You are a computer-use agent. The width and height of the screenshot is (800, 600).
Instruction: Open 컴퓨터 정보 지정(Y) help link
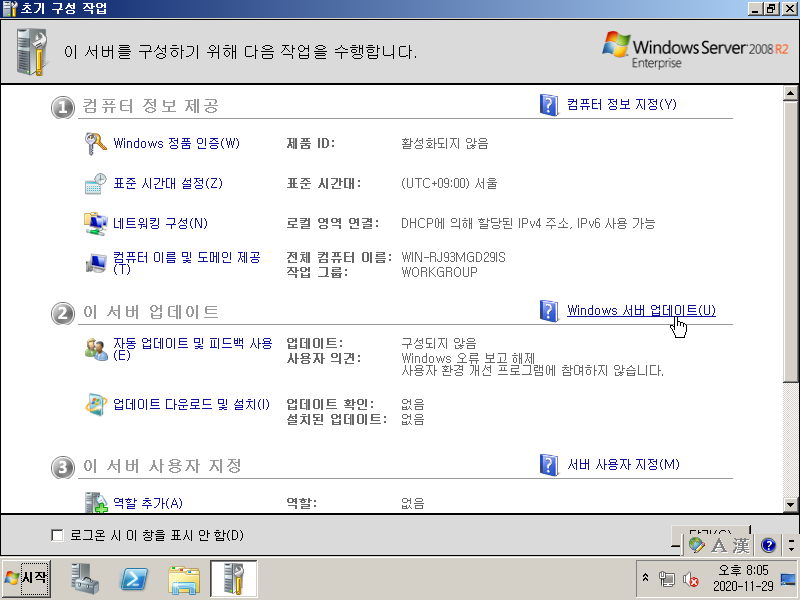pos(622,105)
